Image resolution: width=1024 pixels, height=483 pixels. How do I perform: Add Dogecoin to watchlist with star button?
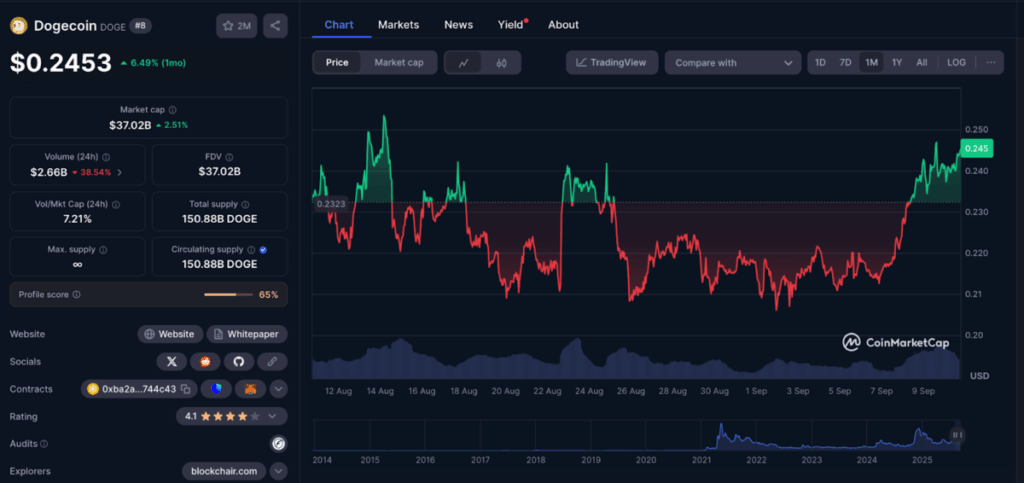coord(236,26)
